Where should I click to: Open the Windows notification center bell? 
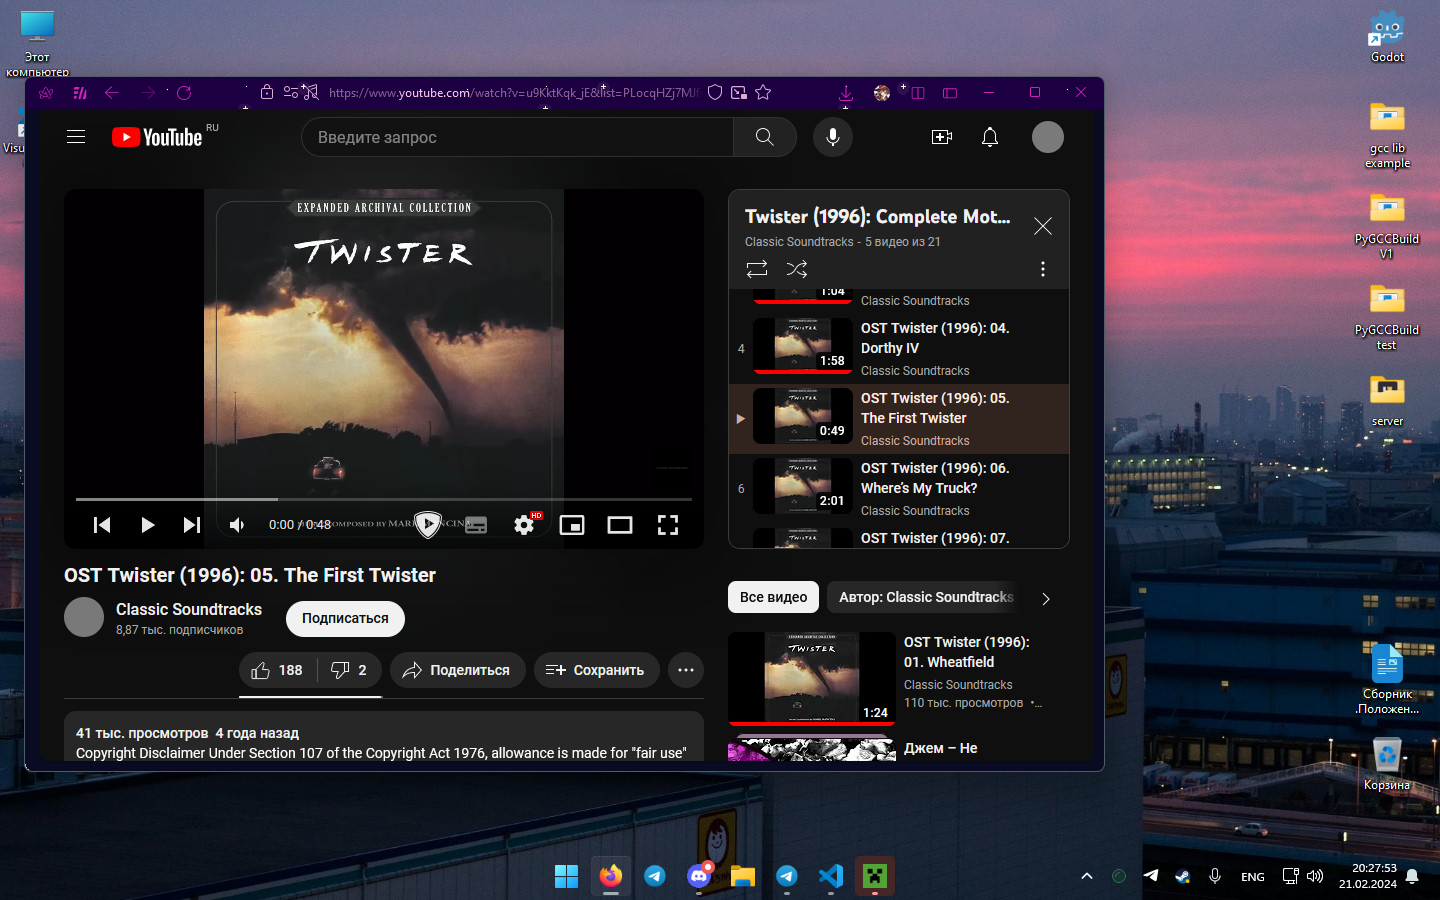click(x=1412, y=876)
